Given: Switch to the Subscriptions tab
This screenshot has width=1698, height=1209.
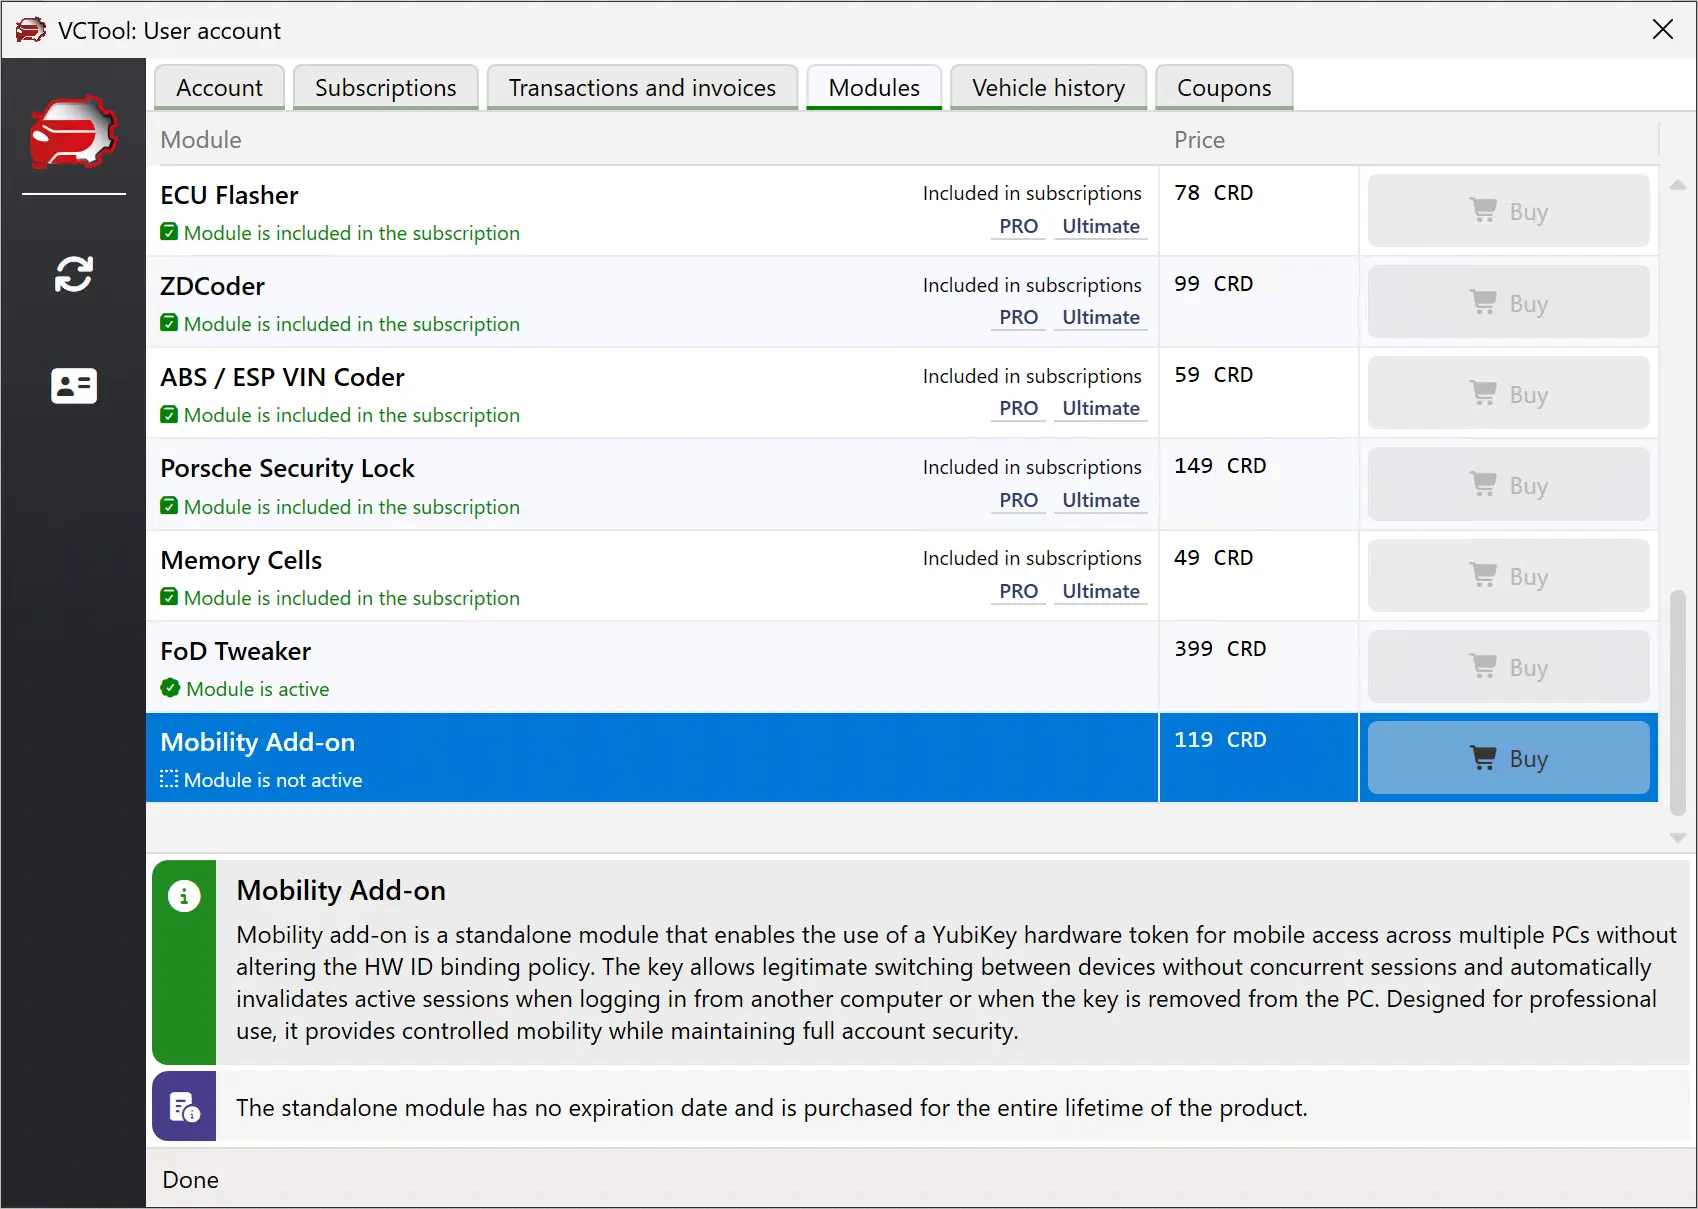Looking at the screenshot, I should point(385,88).
